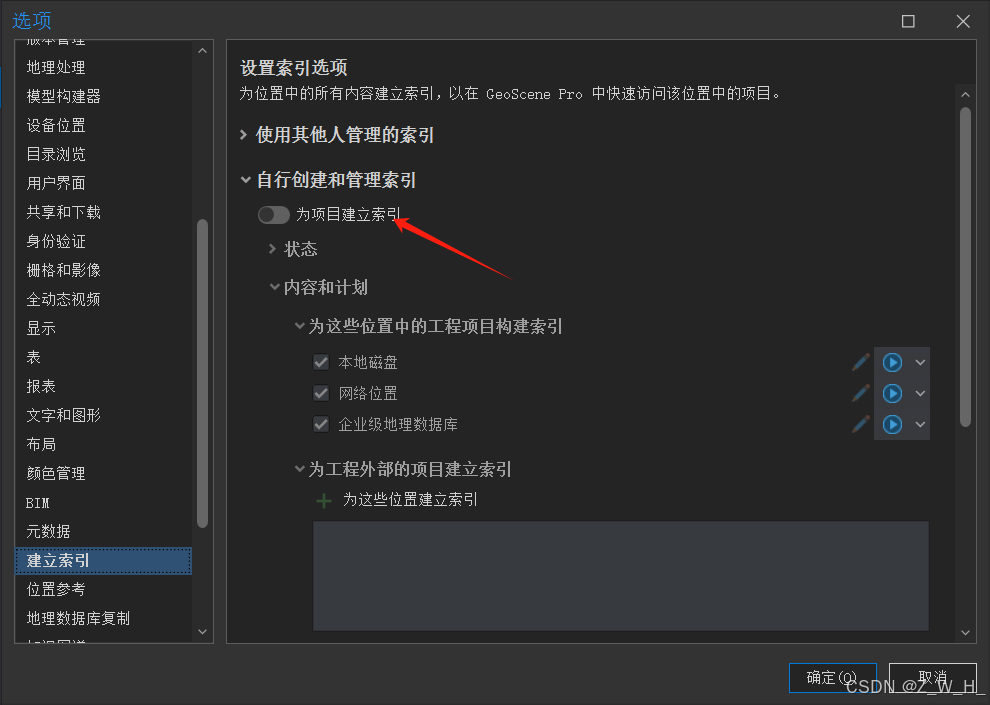
Task: Uncheck the 企业级地理数据库 checkbox
Action: (x=321, y=424)
